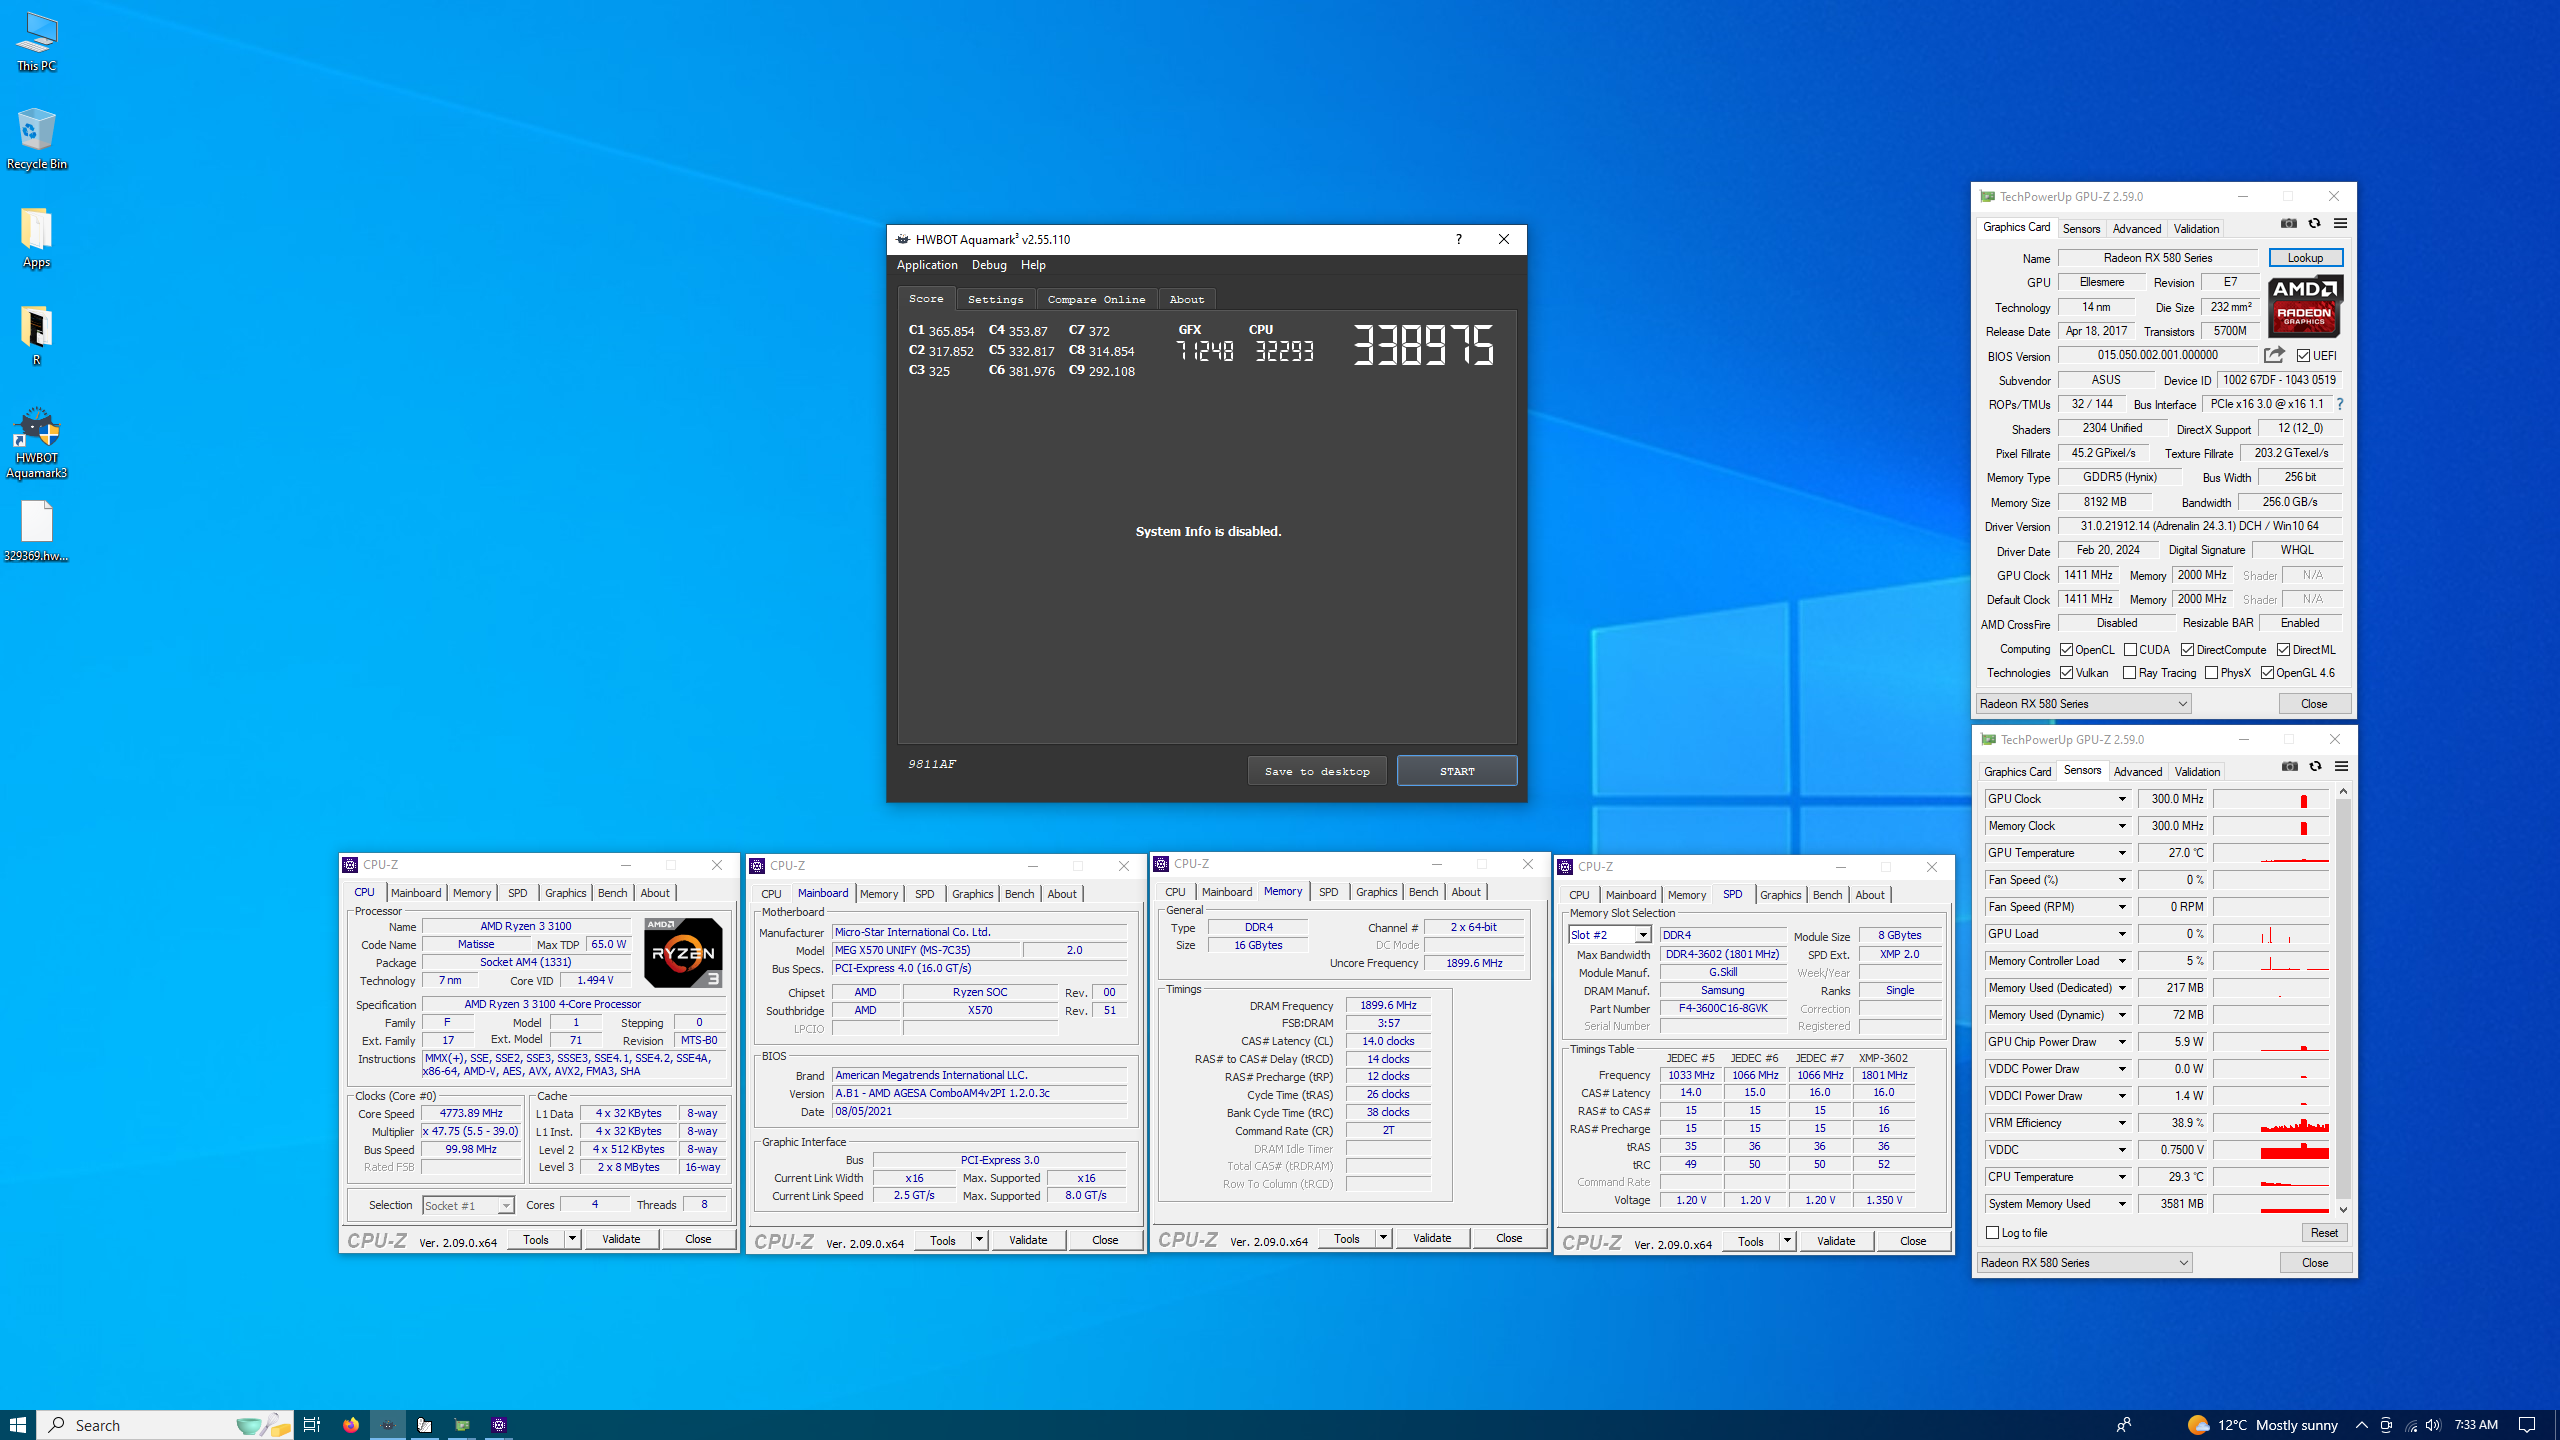Click the volume icon in system tray
Viewport: 2560px width, 1440px height.
coord(2433,1425)
